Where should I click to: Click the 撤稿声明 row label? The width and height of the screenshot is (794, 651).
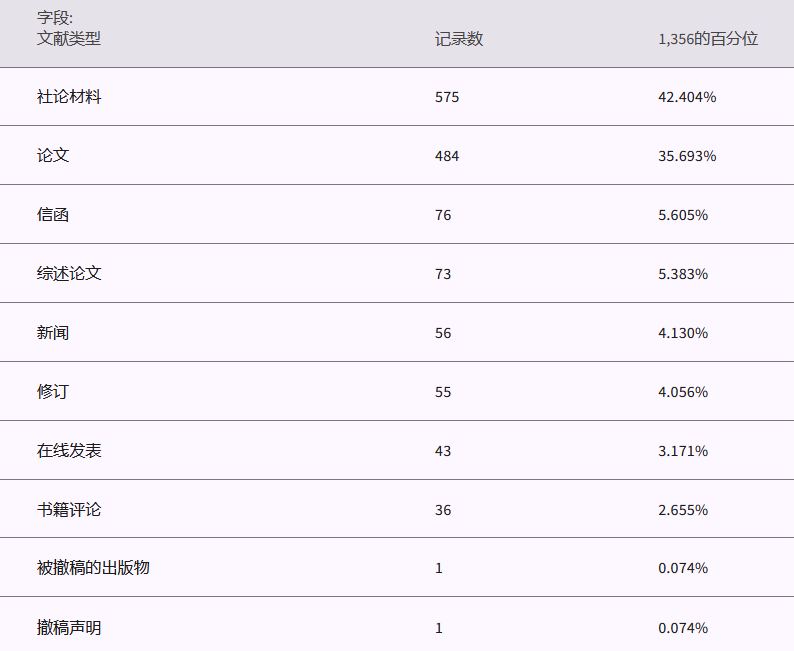coord(69,628)
